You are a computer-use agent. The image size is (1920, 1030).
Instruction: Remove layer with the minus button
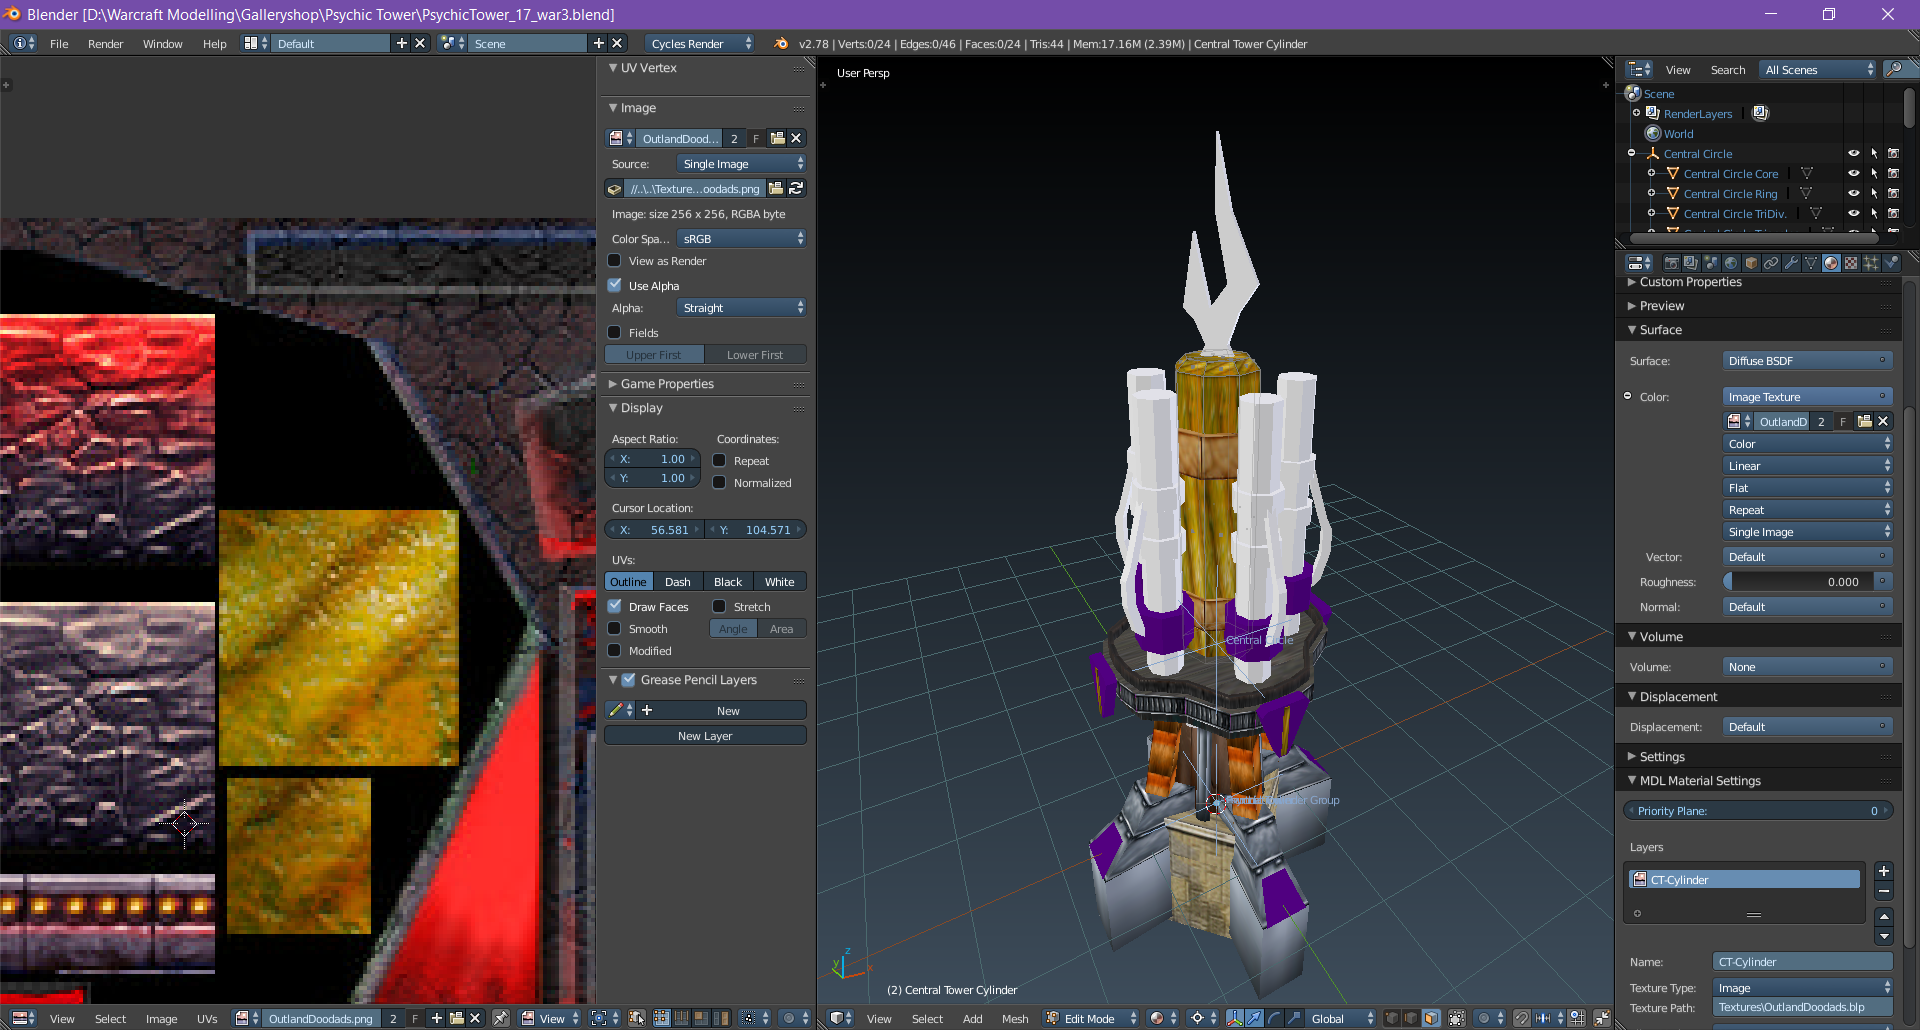(1884, 891)
